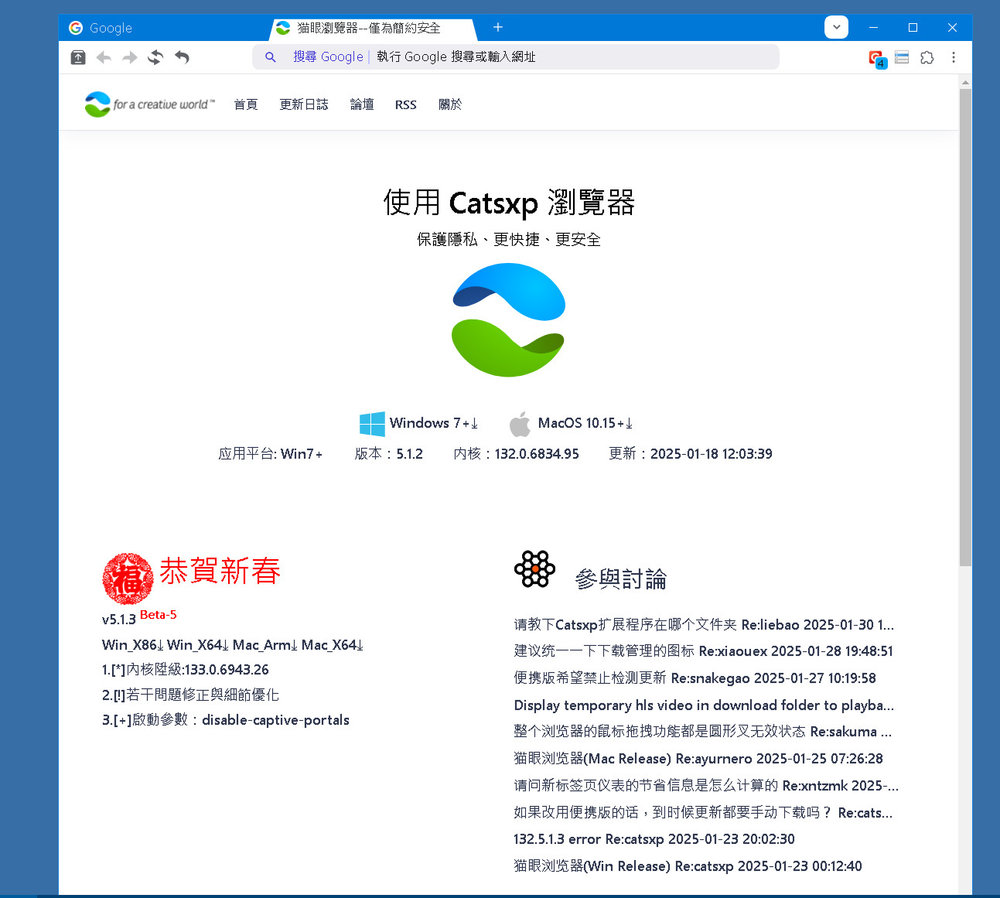Click the 恭賀新春 heading
The width and height of the screenshot is (1000, 898).
click(x=220, y=571)
